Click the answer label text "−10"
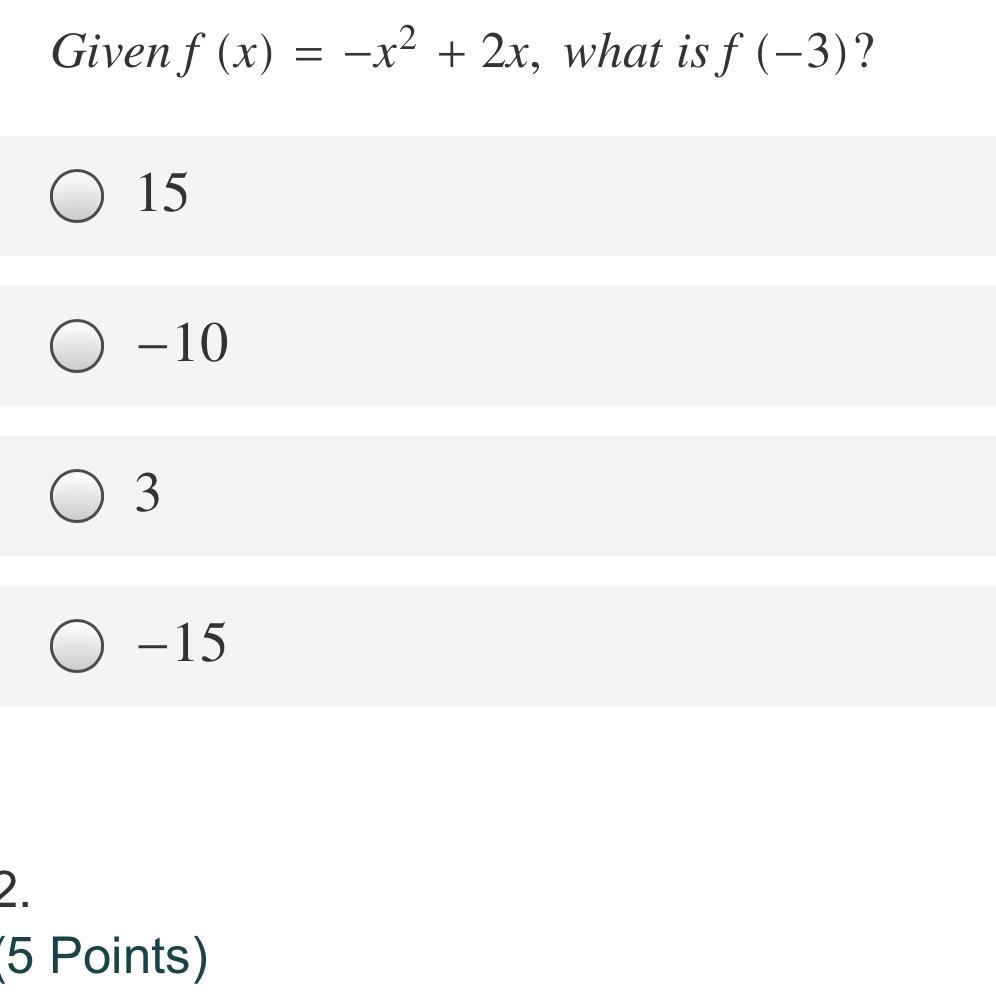 183,343
